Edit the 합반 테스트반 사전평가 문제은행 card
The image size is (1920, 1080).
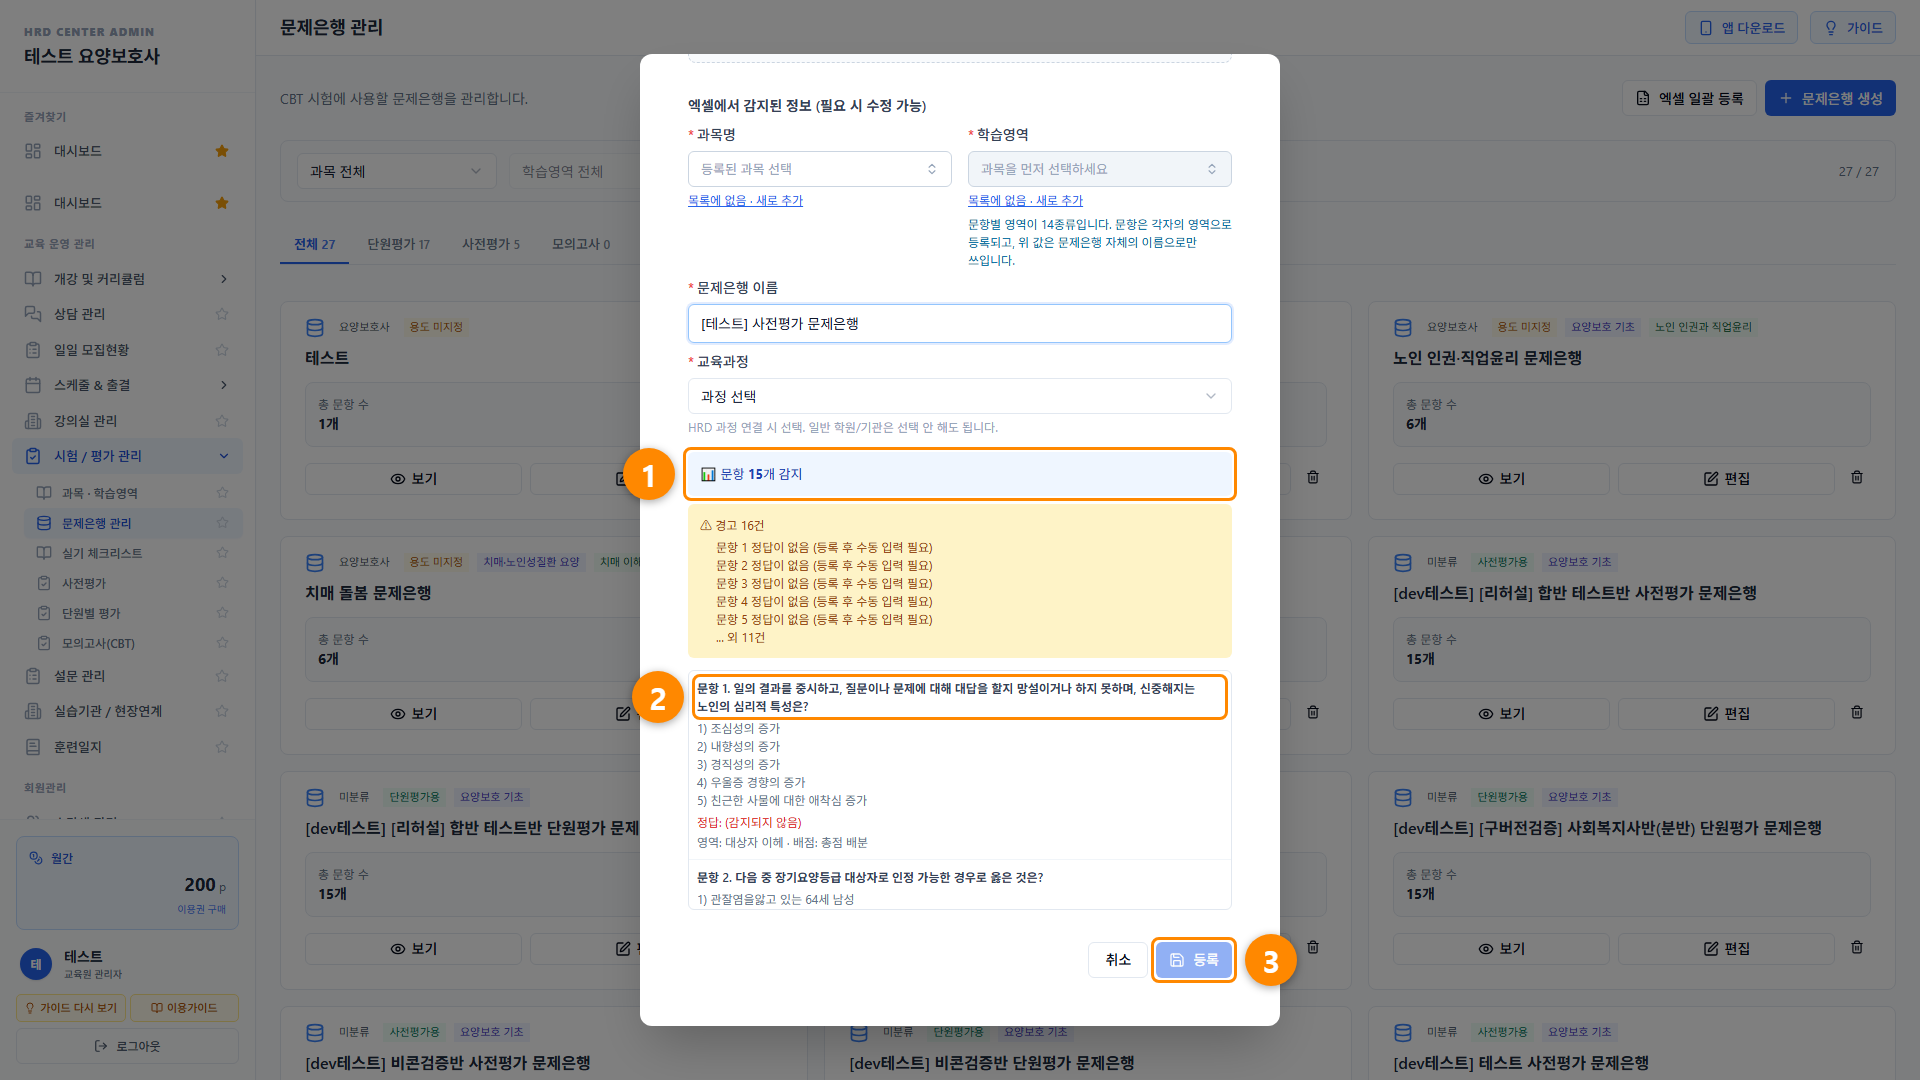(1726, 714)
